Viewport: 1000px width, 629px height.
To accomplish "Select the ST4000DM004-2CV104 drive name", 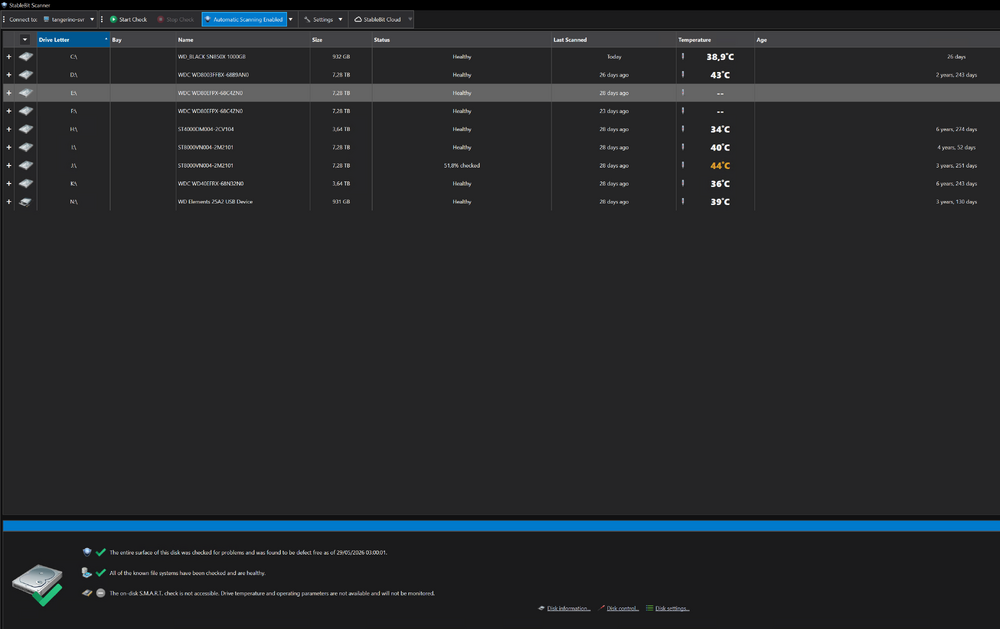I will click(x=206, y=129).
